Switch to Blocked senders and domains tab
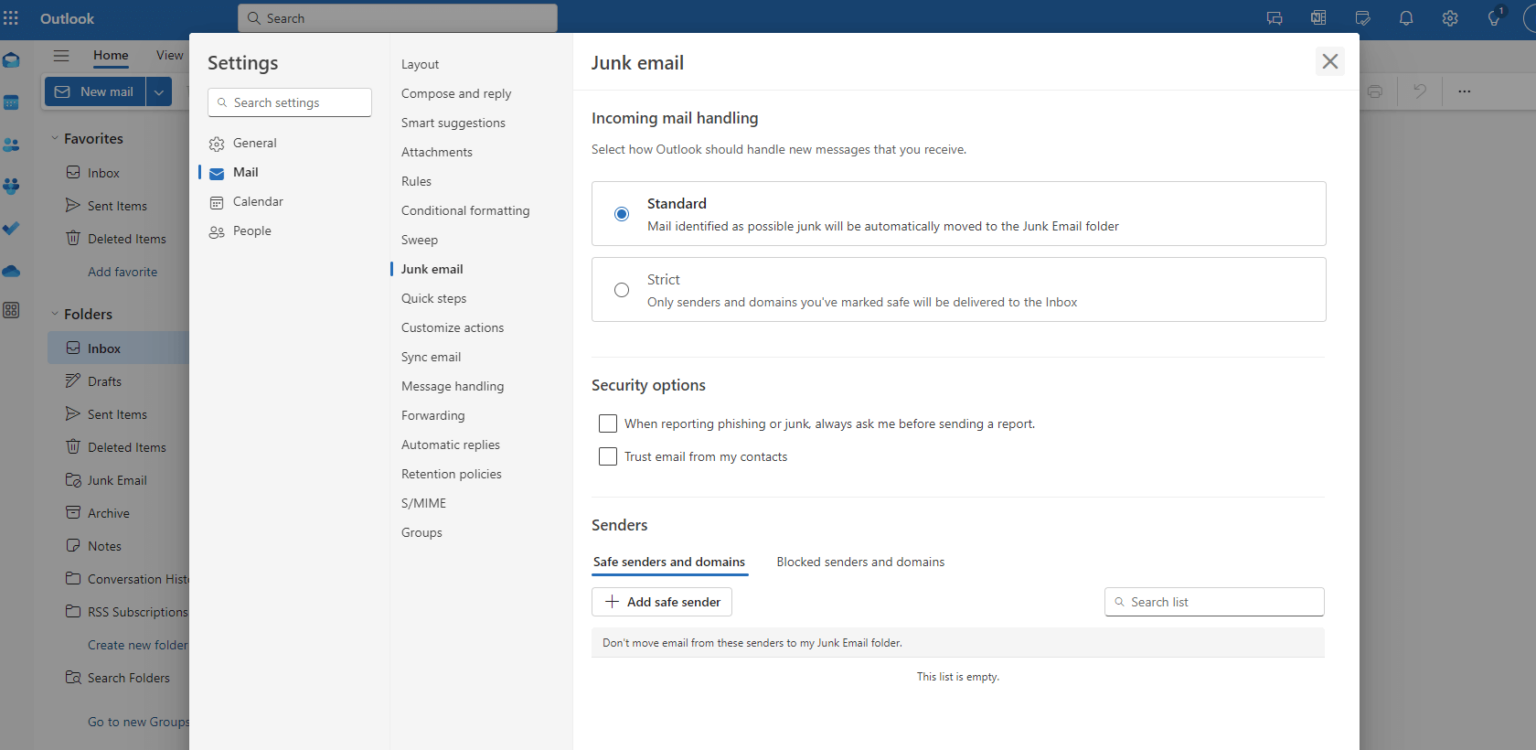The image size is (1536, 750). [x=860, y=562]
